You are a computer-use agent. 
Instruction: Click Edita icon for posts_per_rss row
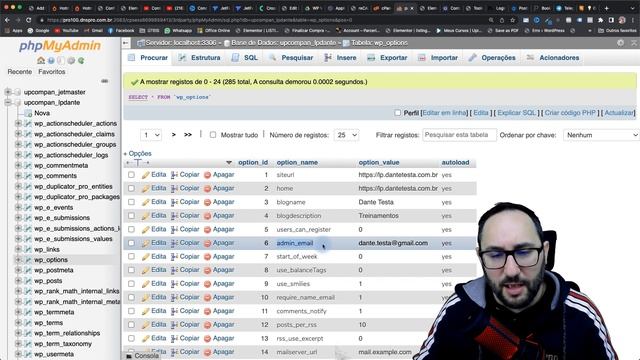146,325
